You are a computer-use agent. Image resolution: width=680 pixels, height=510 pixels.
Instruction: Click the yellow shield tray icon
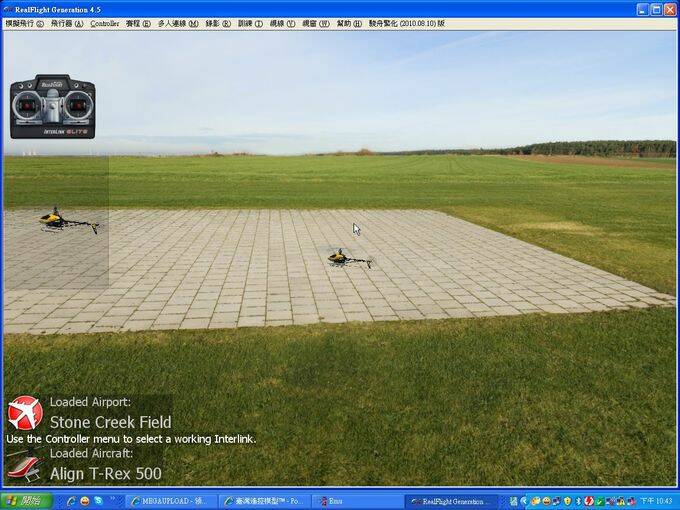pos(567,501)
